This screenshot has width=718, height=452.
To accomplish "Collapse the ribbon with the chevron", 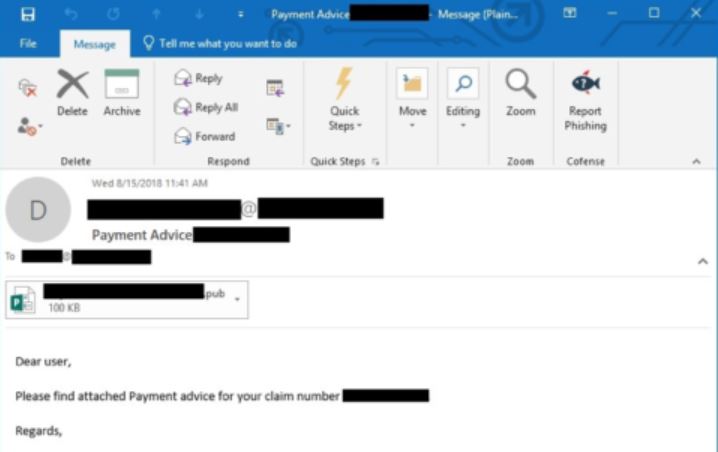I will coord(696,161).
